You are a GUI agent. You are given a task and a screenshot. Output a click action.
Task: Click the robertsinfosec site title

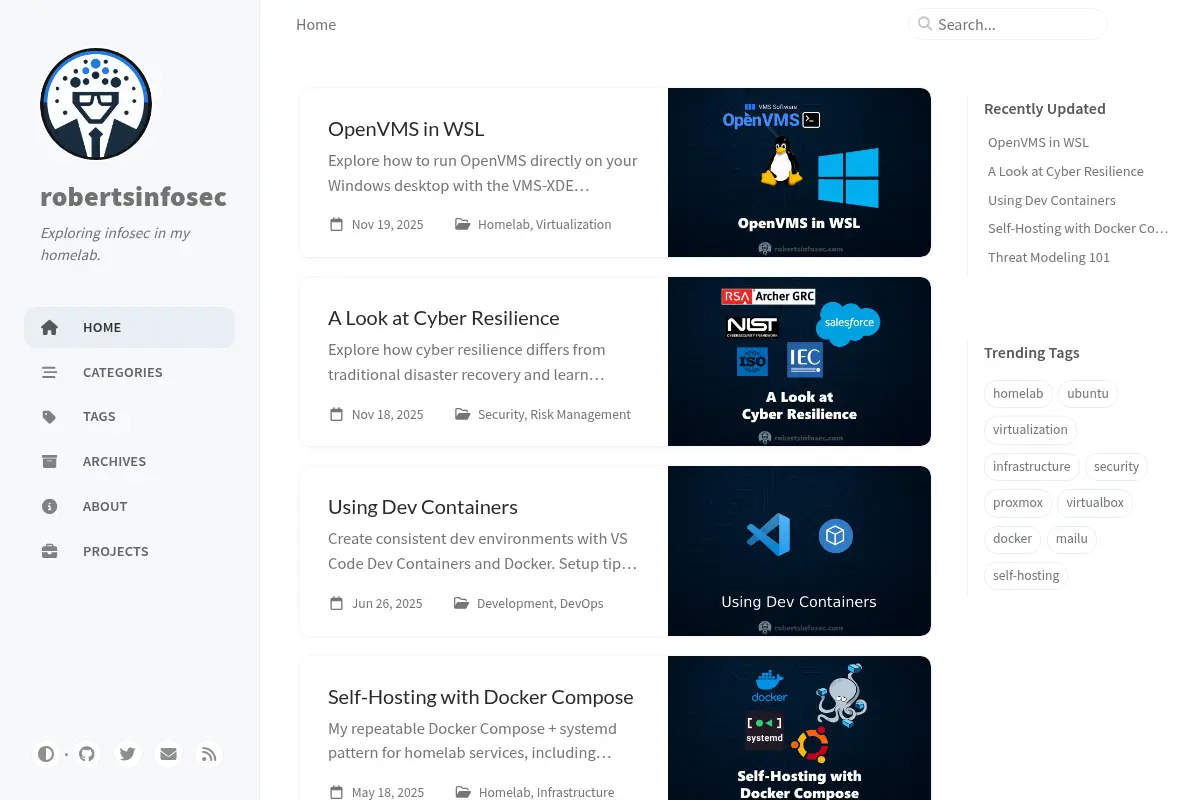point(133,196)
